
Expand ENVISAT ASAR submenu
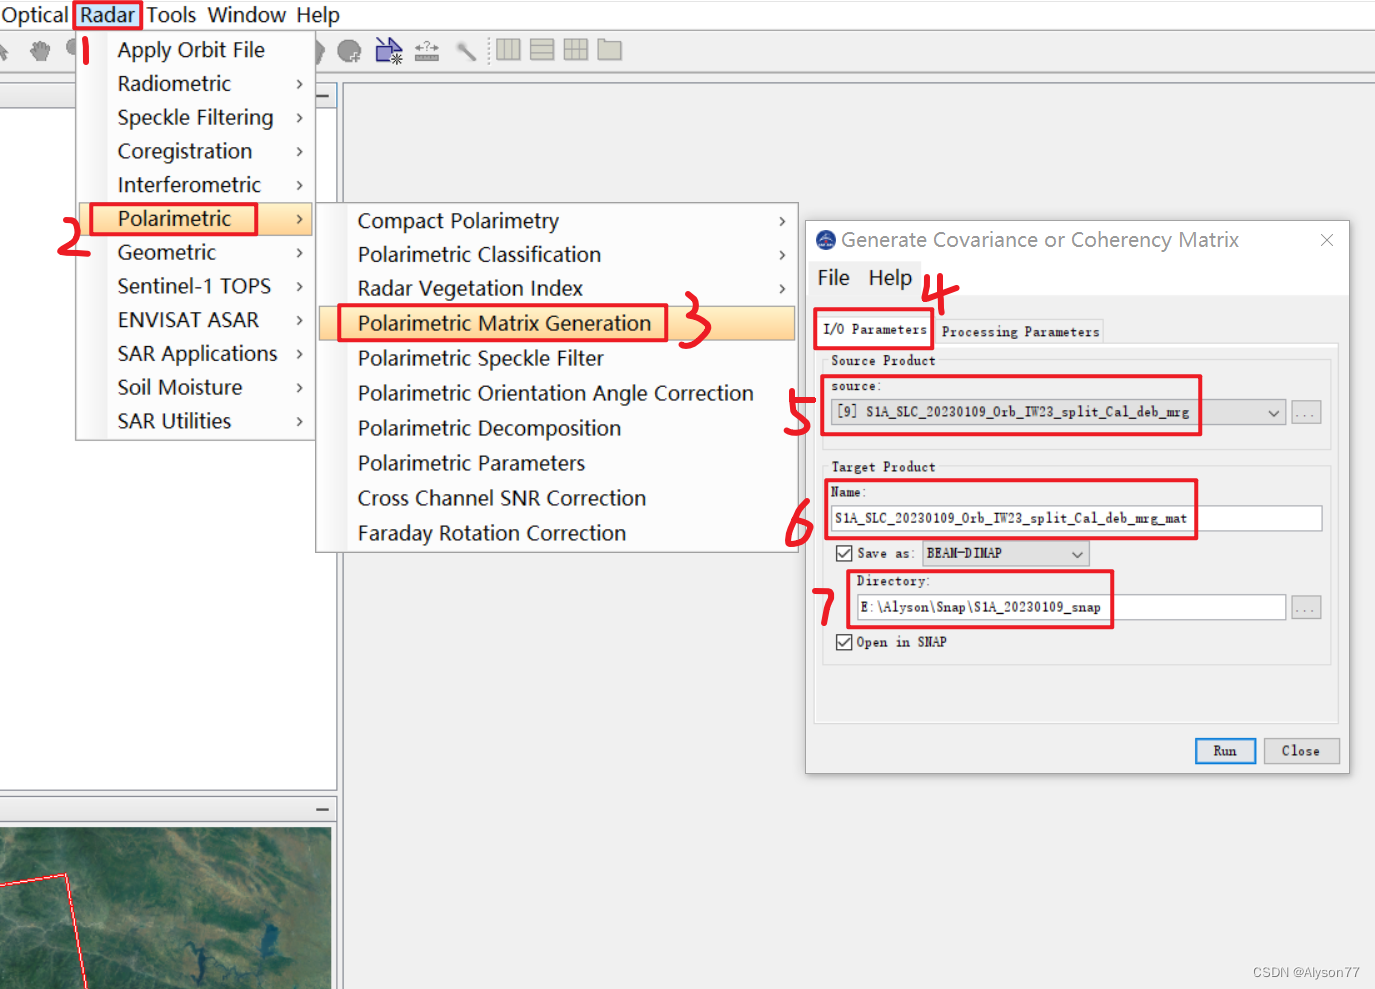pos(195,320)
